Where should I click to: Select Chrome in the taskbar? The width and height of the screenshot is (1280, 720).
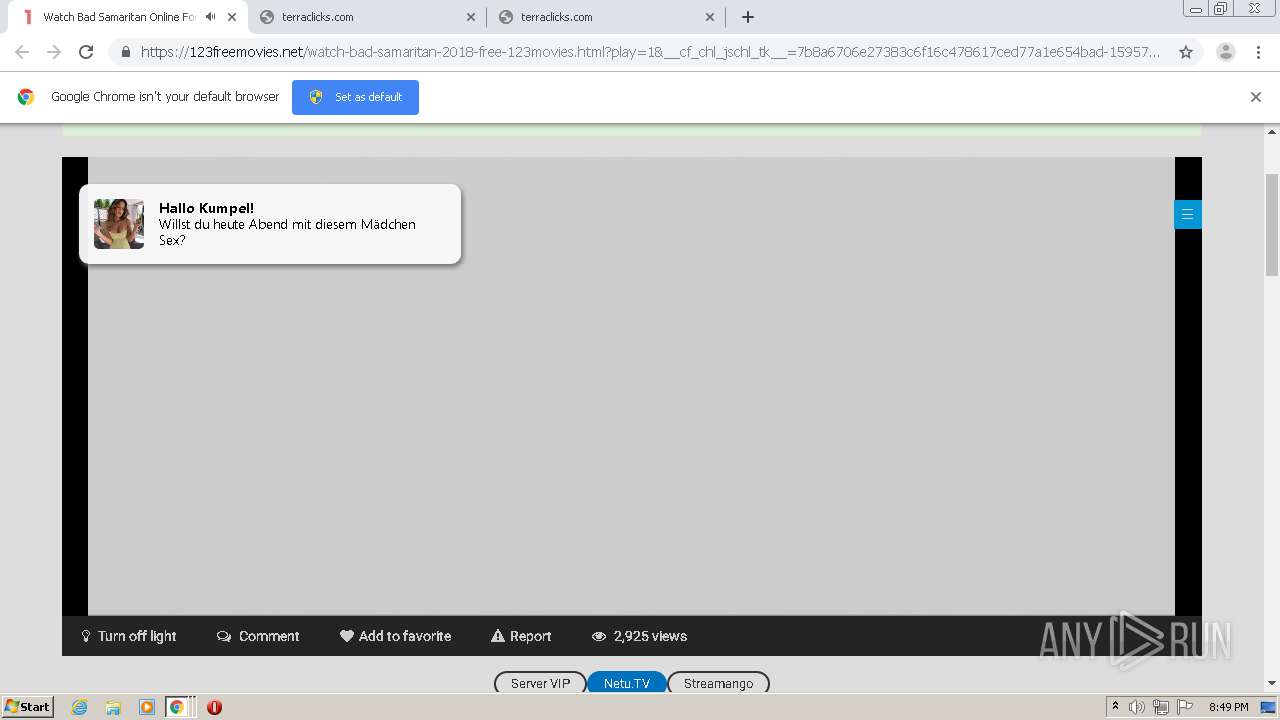[x=177, y=707]
